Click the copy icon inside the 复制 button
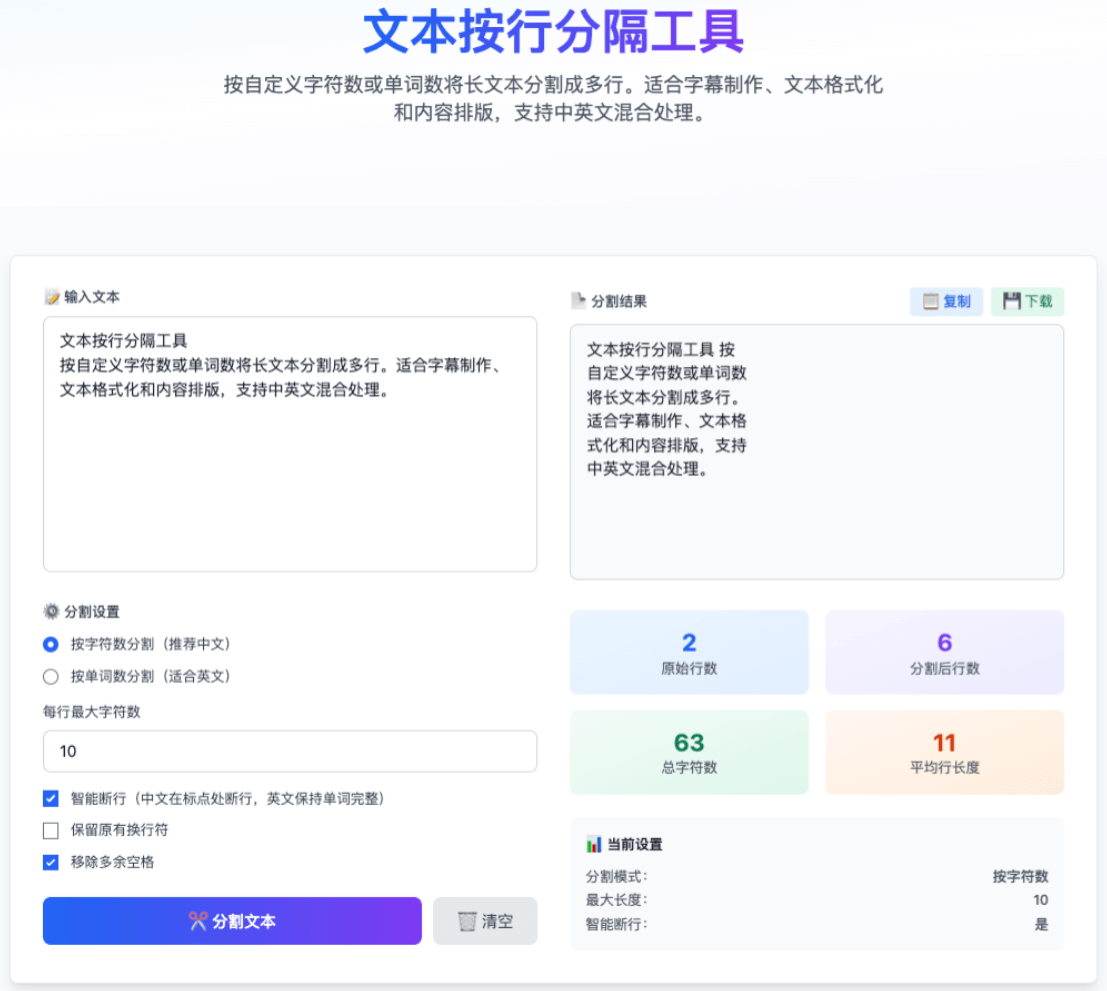Image resolution: width=1107 pixels, height=991 pixels. pos(932,301)
